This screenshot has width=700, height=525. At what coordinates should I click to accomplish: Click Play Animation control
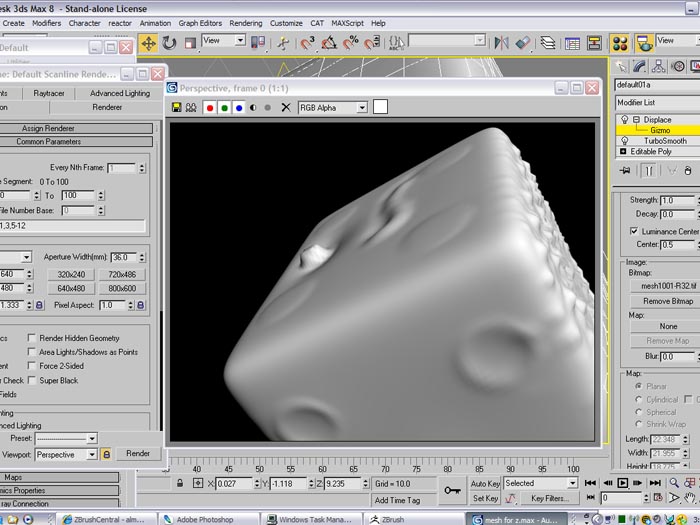point(622,483)
